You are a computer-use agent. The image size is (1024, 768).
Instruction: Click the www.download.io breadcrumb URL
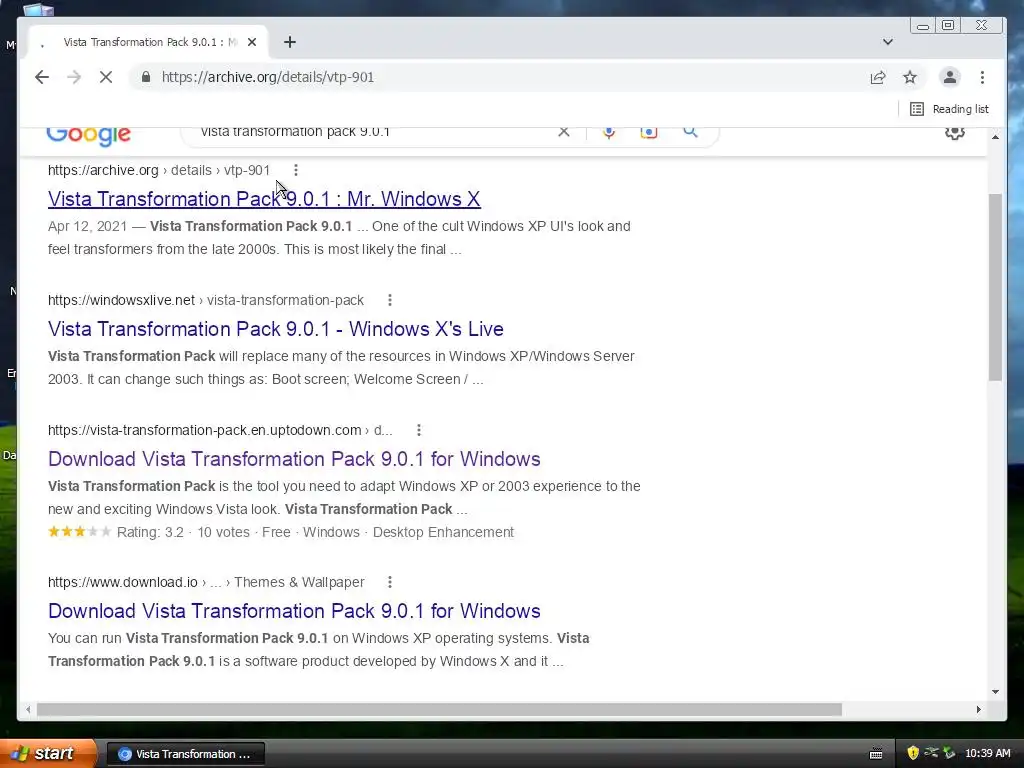(x=206, y=583)
